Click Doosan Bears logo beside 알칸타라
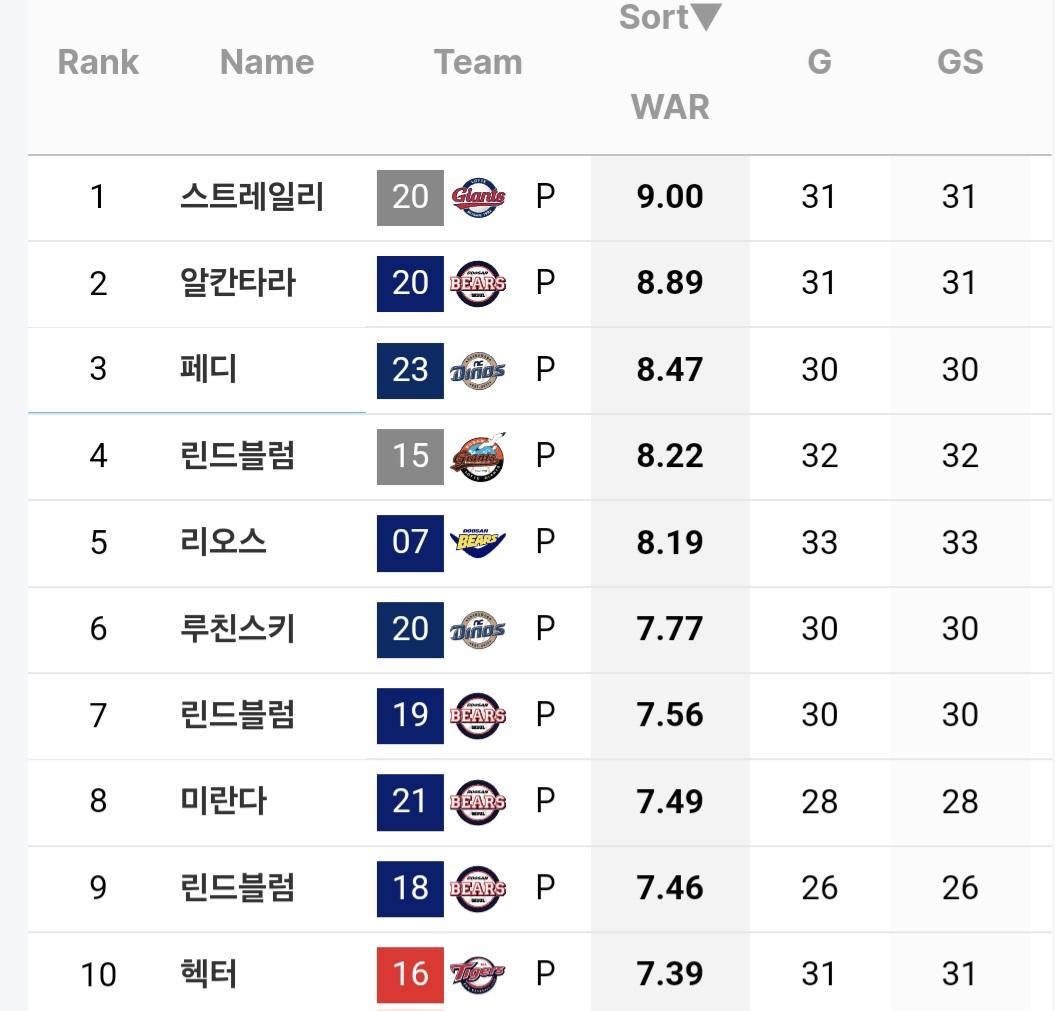Viewport: 1055px width, 1011px height. (x=478, y=283)
